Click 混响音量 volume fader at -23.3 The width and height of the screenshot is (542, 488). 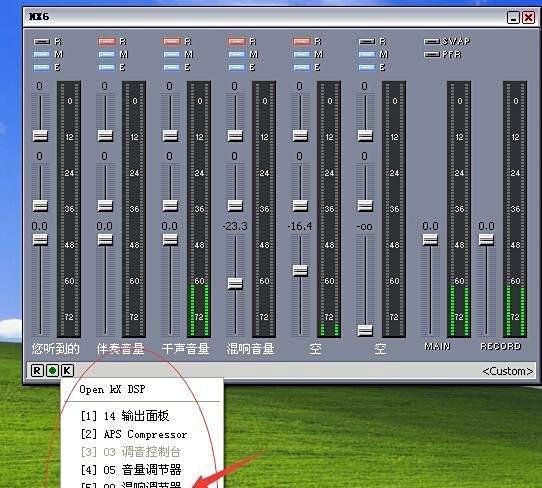[235, 284]
